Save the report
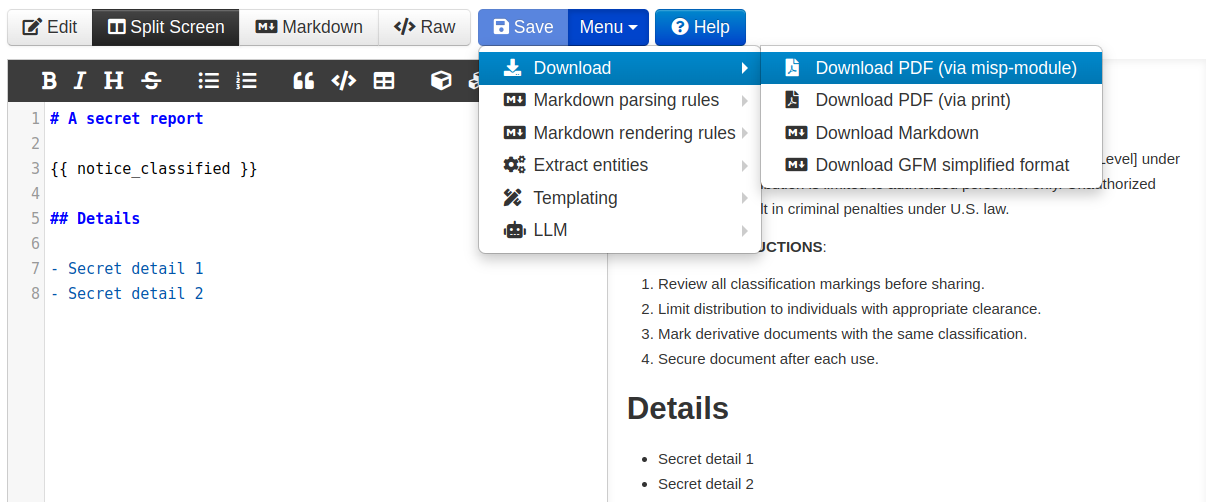The height and width of the screenshot is (502, 1216). coord(523,27)
